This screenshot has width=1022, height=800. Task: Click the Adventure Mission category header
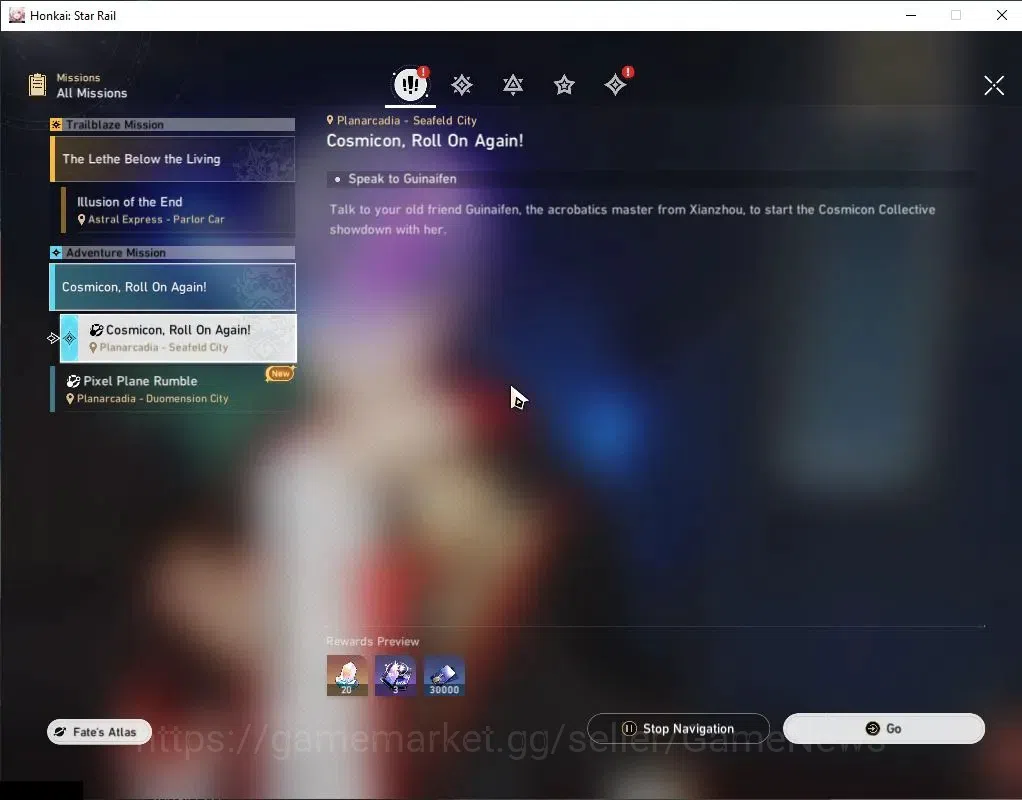tap(173, 252)
